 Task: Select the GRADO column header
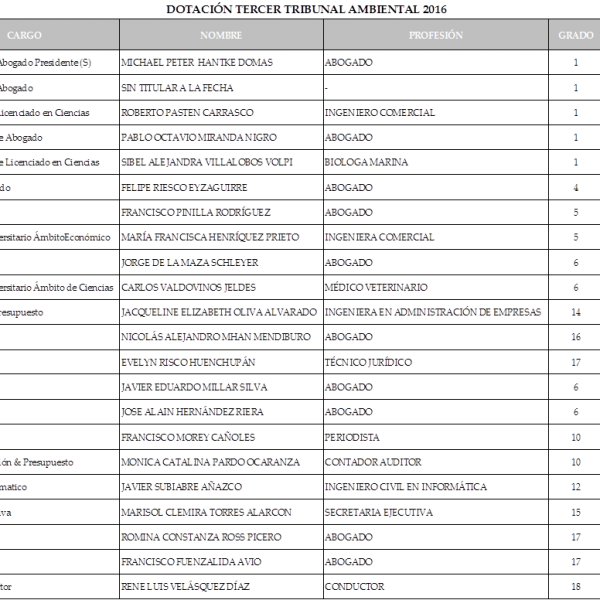point(575,35)
